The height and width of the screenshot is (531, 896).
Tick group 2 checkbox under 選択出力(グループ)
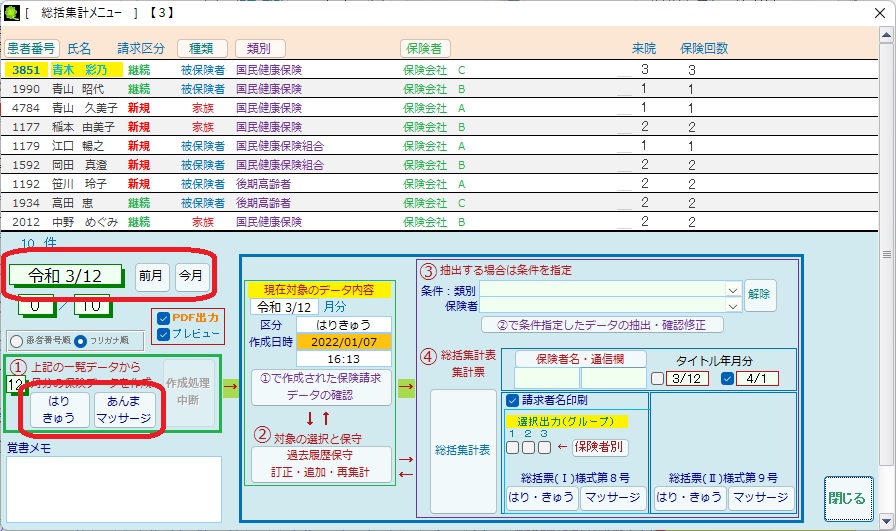pyautogui.click(x=529, y=447)
